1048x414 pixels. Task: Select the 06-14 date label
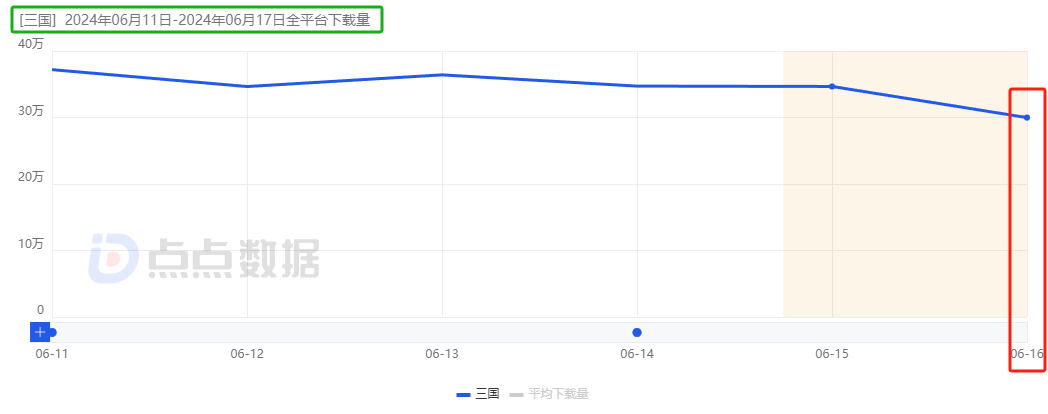coord(636,354)
